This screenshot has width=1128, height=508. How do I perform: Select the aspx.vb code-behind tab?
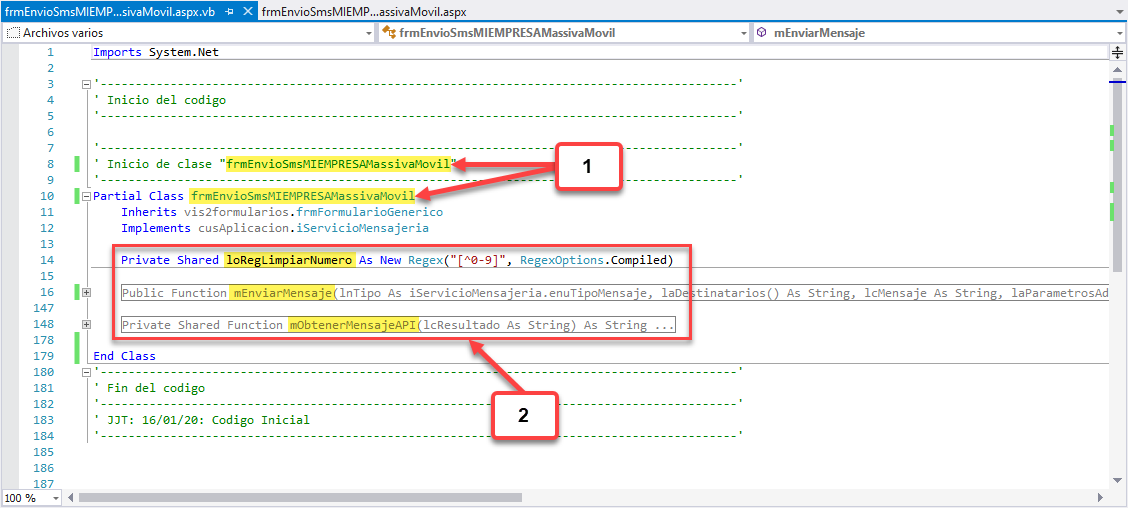(x=110, y=11)
